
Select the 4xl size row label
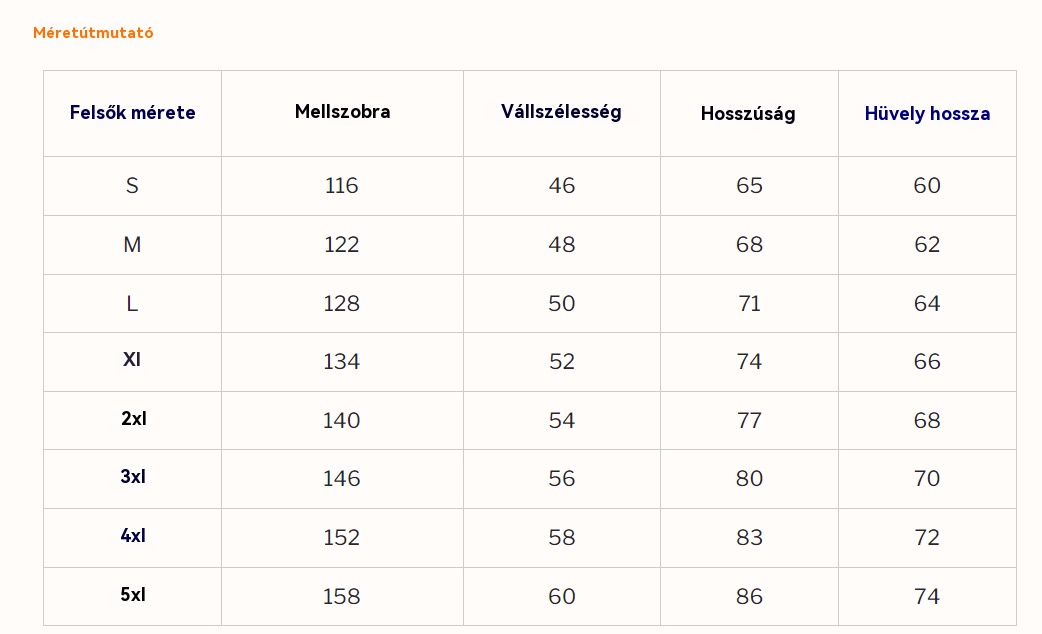coord(133,536)
